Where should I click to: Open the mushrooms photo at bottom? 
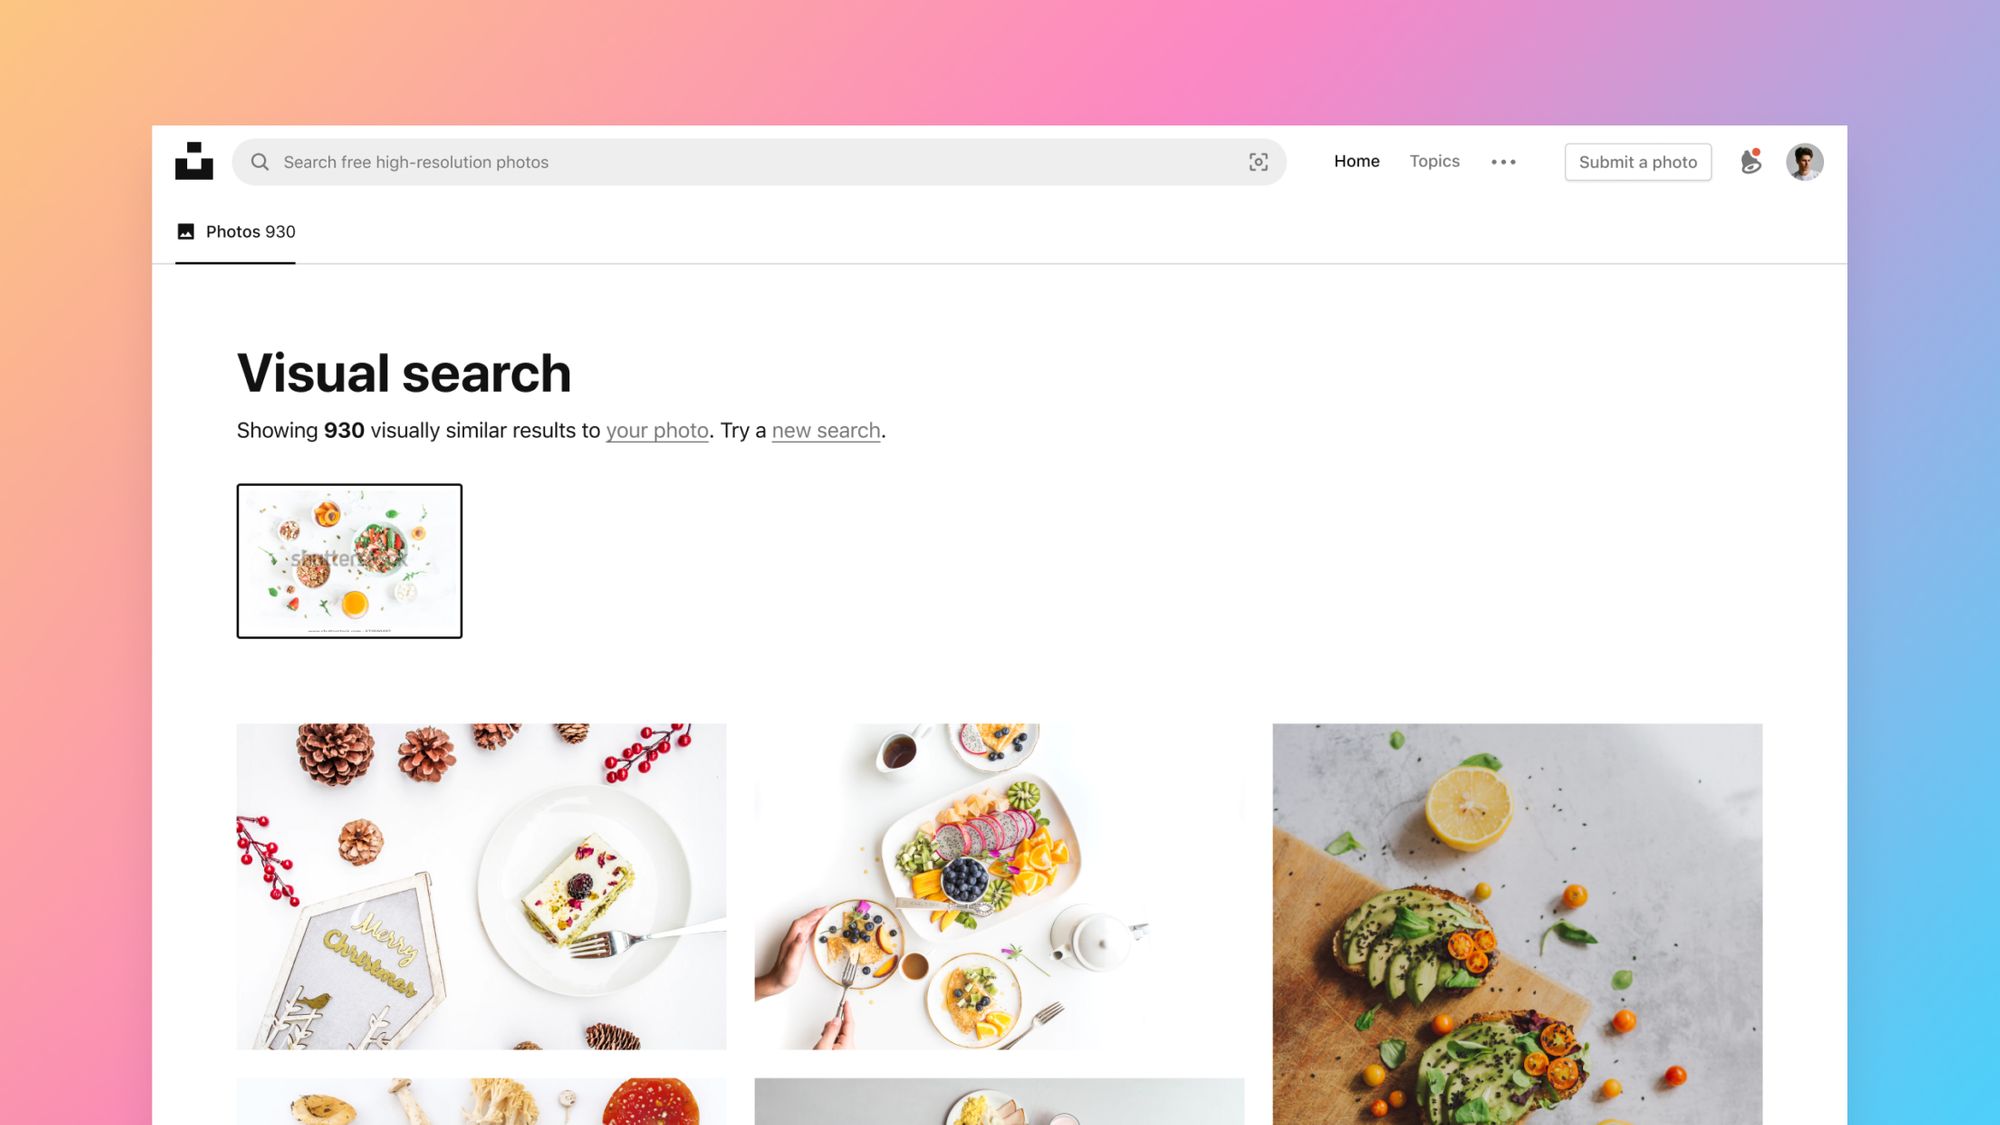point(482,1101)
